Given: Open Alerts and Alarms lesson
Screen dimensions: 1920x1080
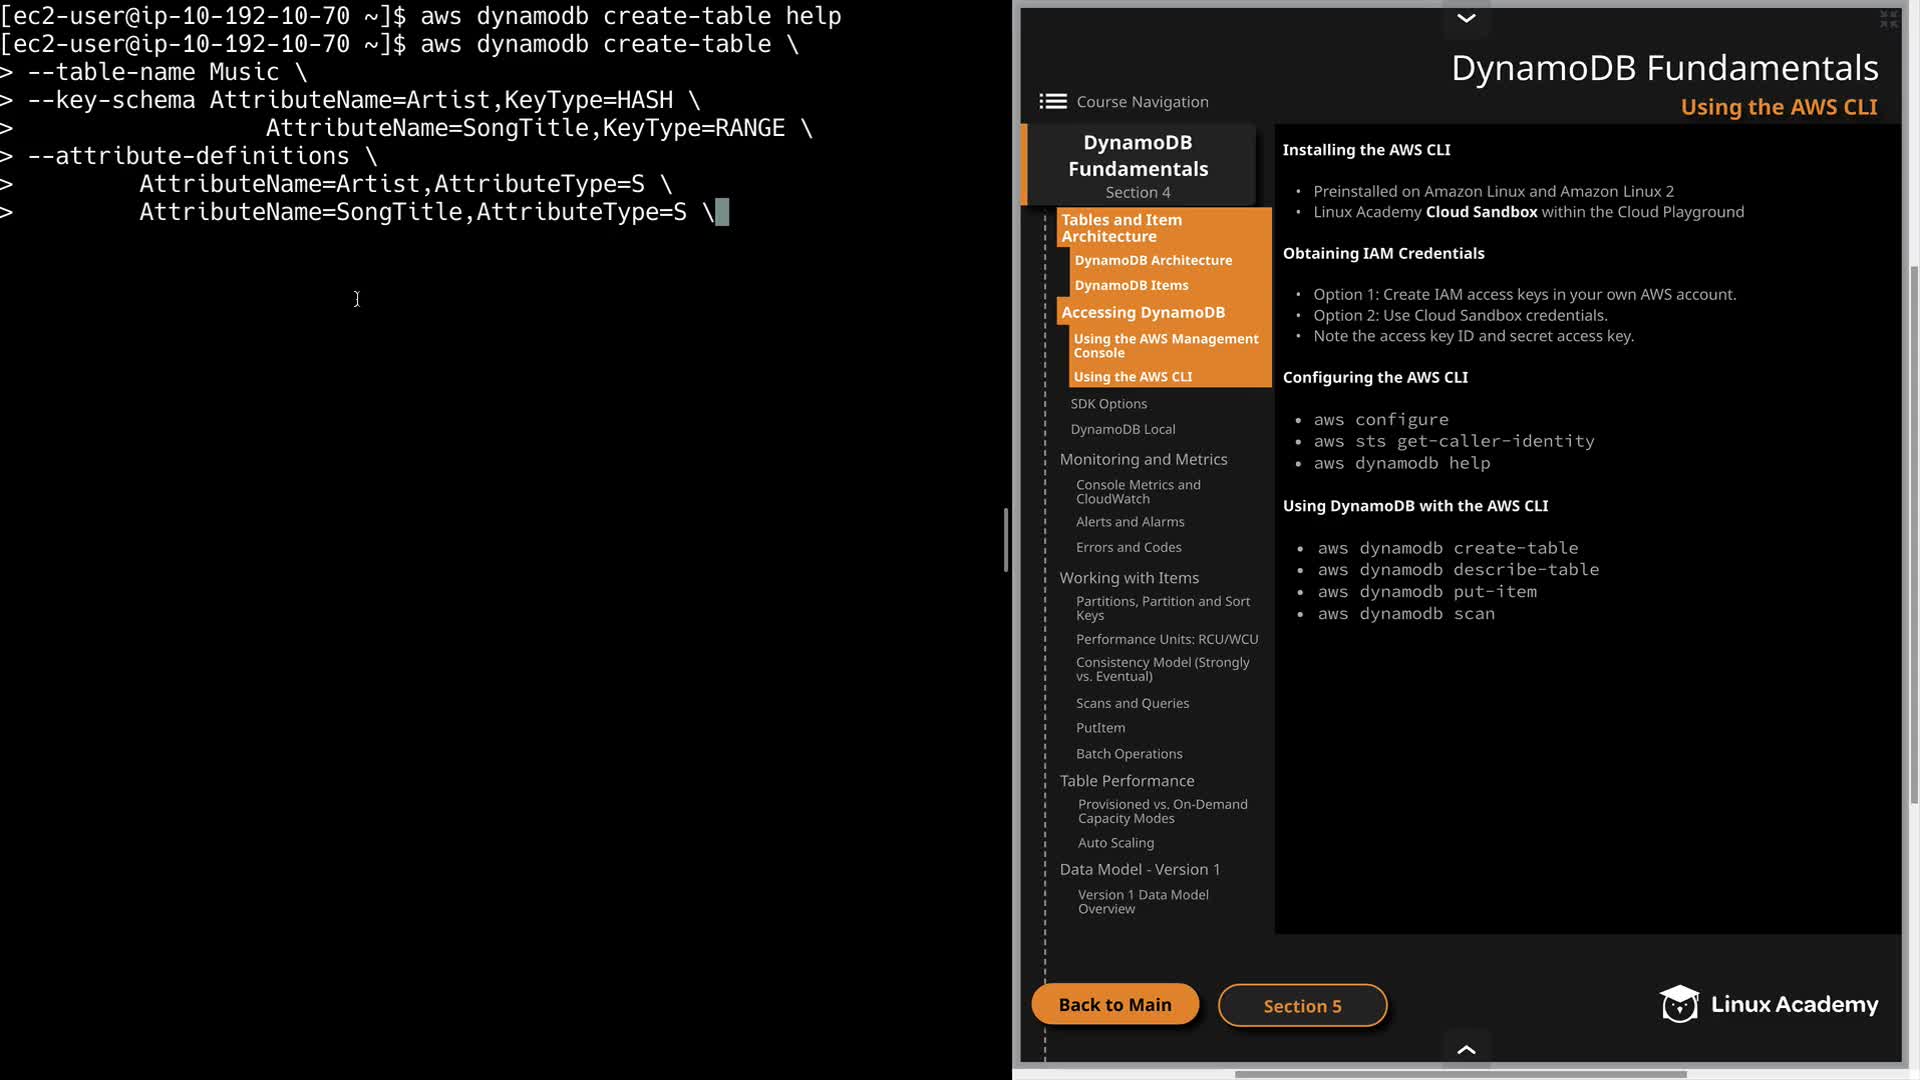Looking at the screenshot, I should click(1130, 522).
